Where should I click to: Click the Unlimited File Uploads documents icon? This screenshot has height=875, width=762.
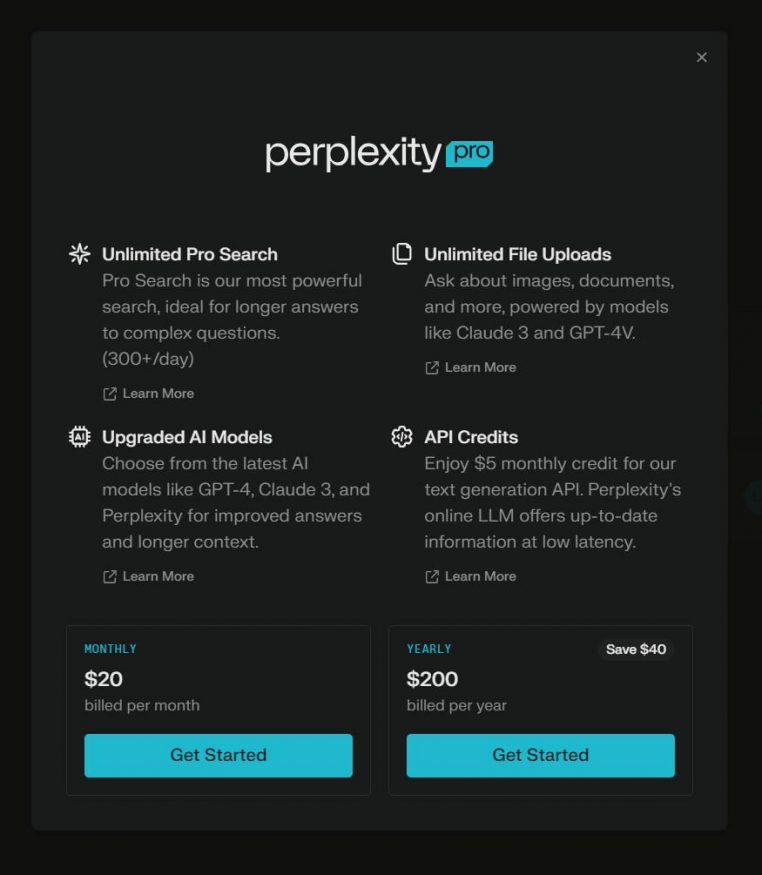402,254
